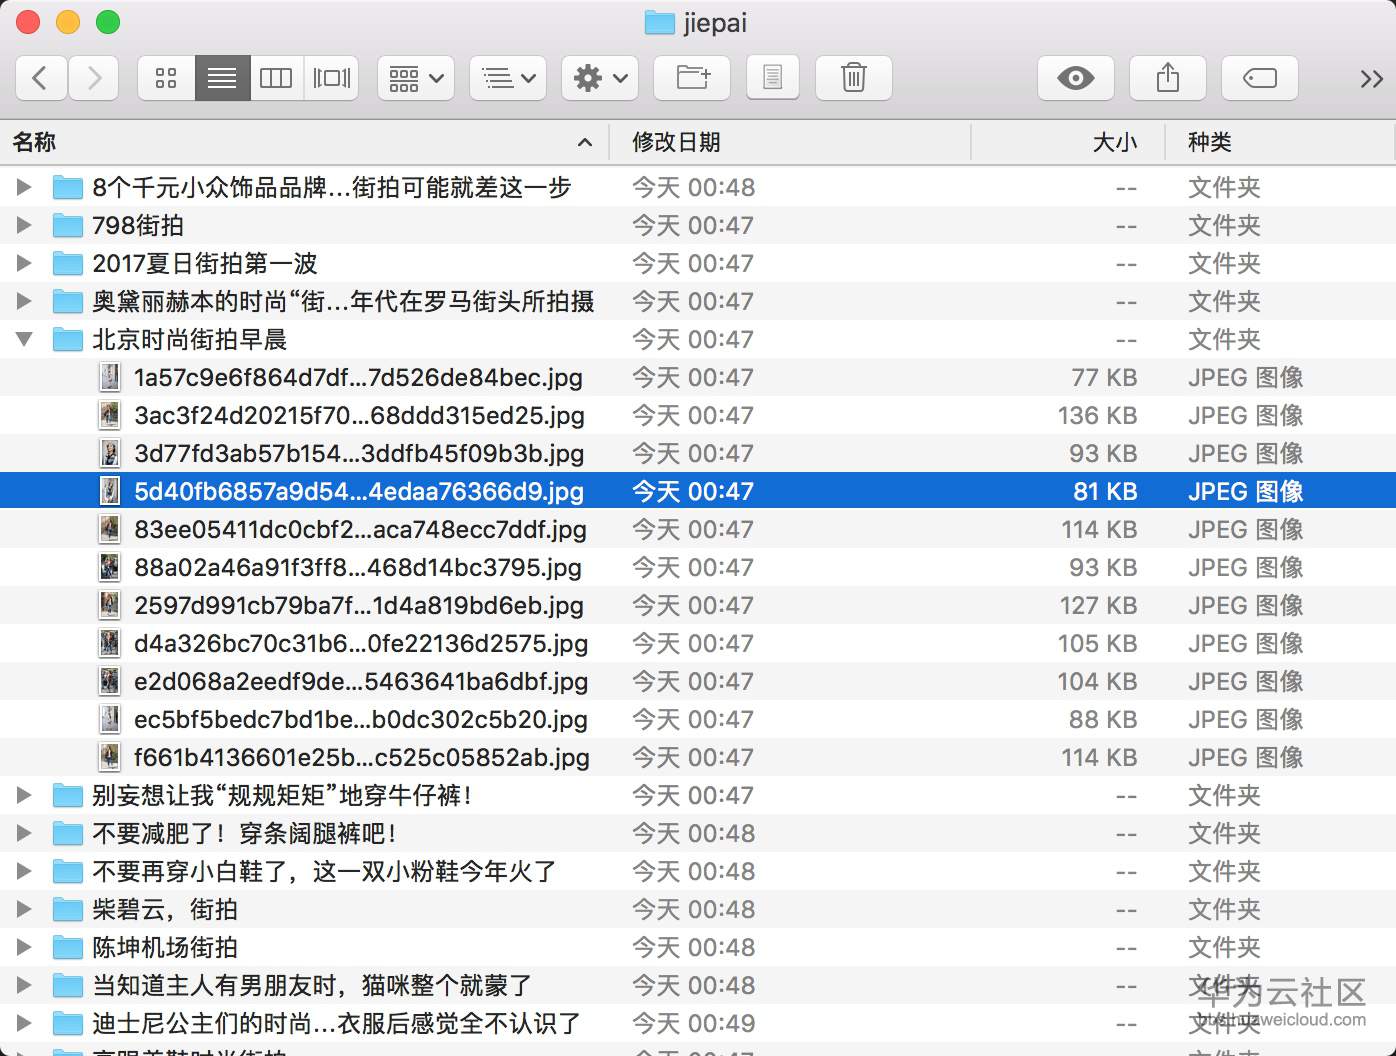Image resolution: width=1396 pixels, height=1056 pixels.
Task: Expand the 陈坤机场街拍 folder
Action: pyautogui.click(x=24, y=947)
